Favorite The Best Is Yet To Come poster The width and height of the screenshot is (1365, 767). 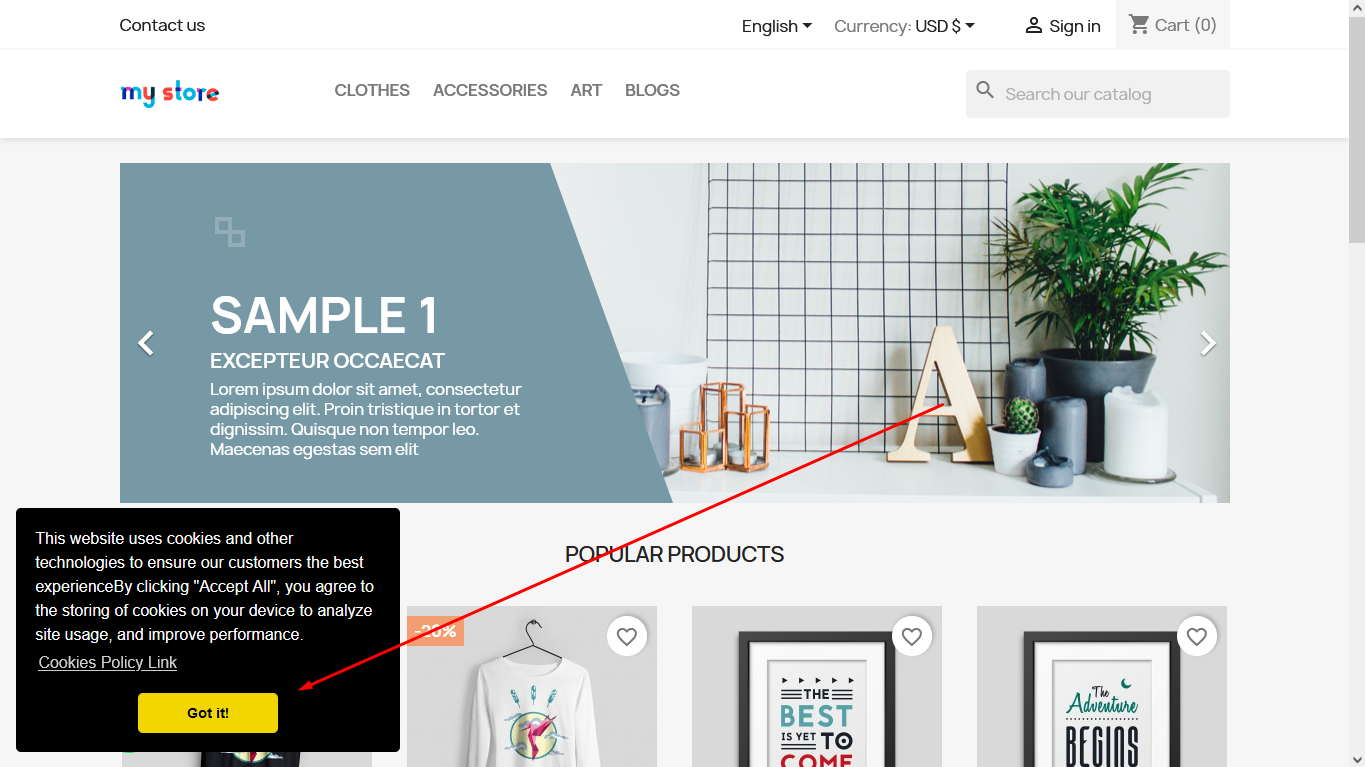[912, 636]
